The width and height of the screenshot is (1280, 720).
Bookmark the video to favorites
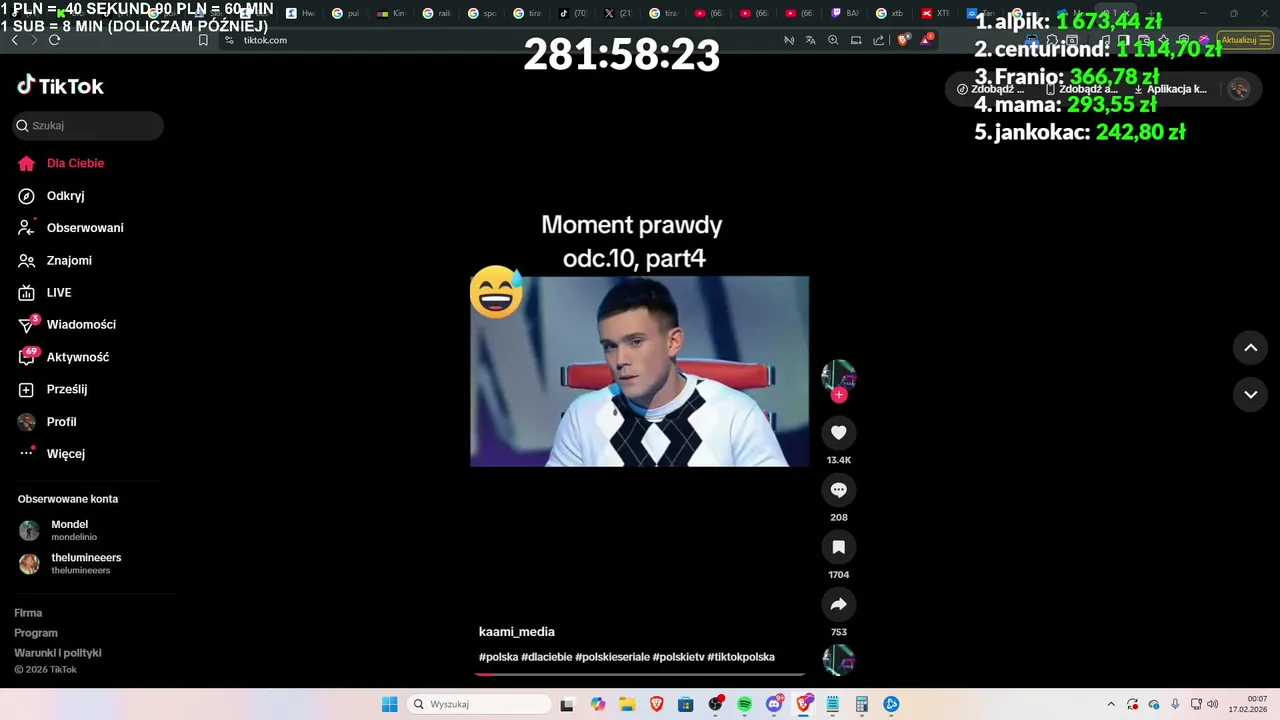tap(838, 547)
